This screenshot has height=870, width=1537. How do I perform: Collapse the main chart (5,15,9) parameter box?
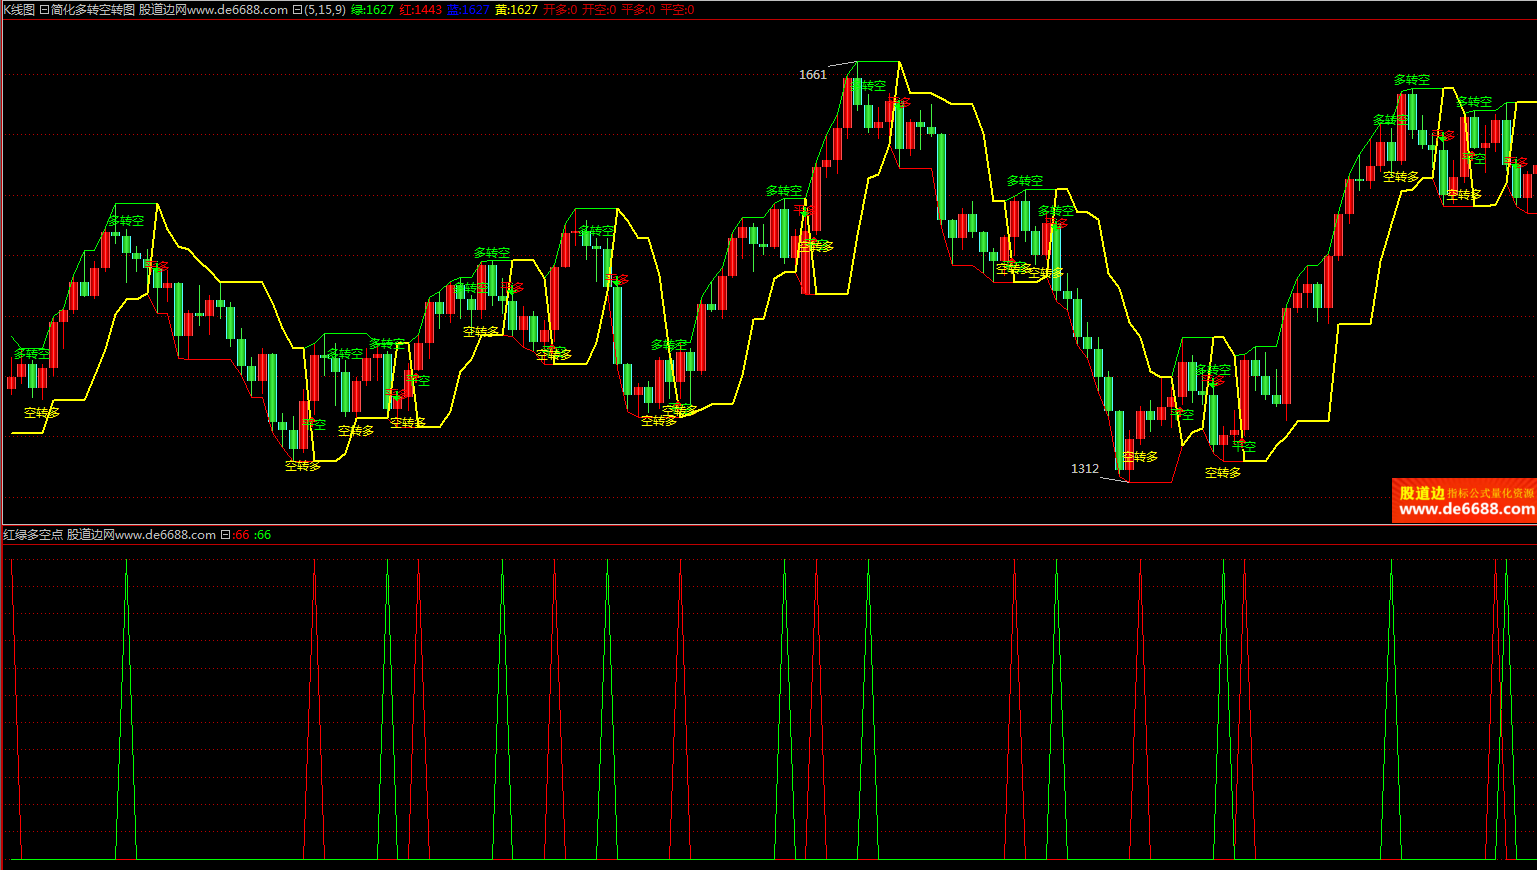pos(297,10)
